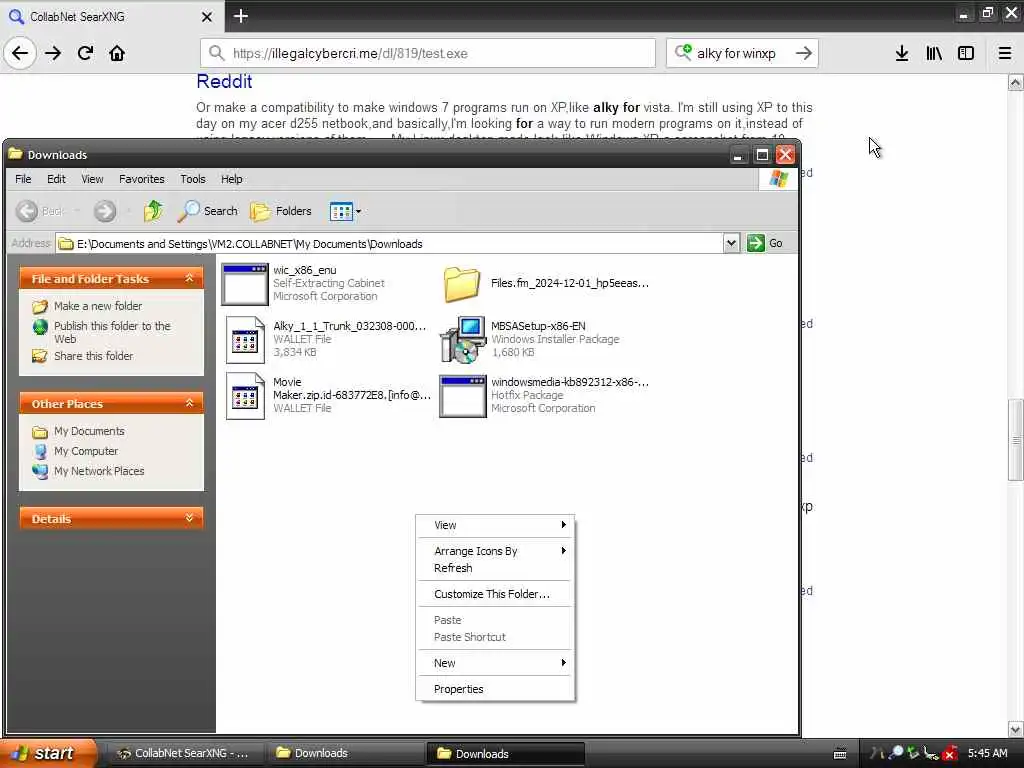Click the search engine icon in search box
Viewport: 1024px width, 768px height.
tap(683, 52)
